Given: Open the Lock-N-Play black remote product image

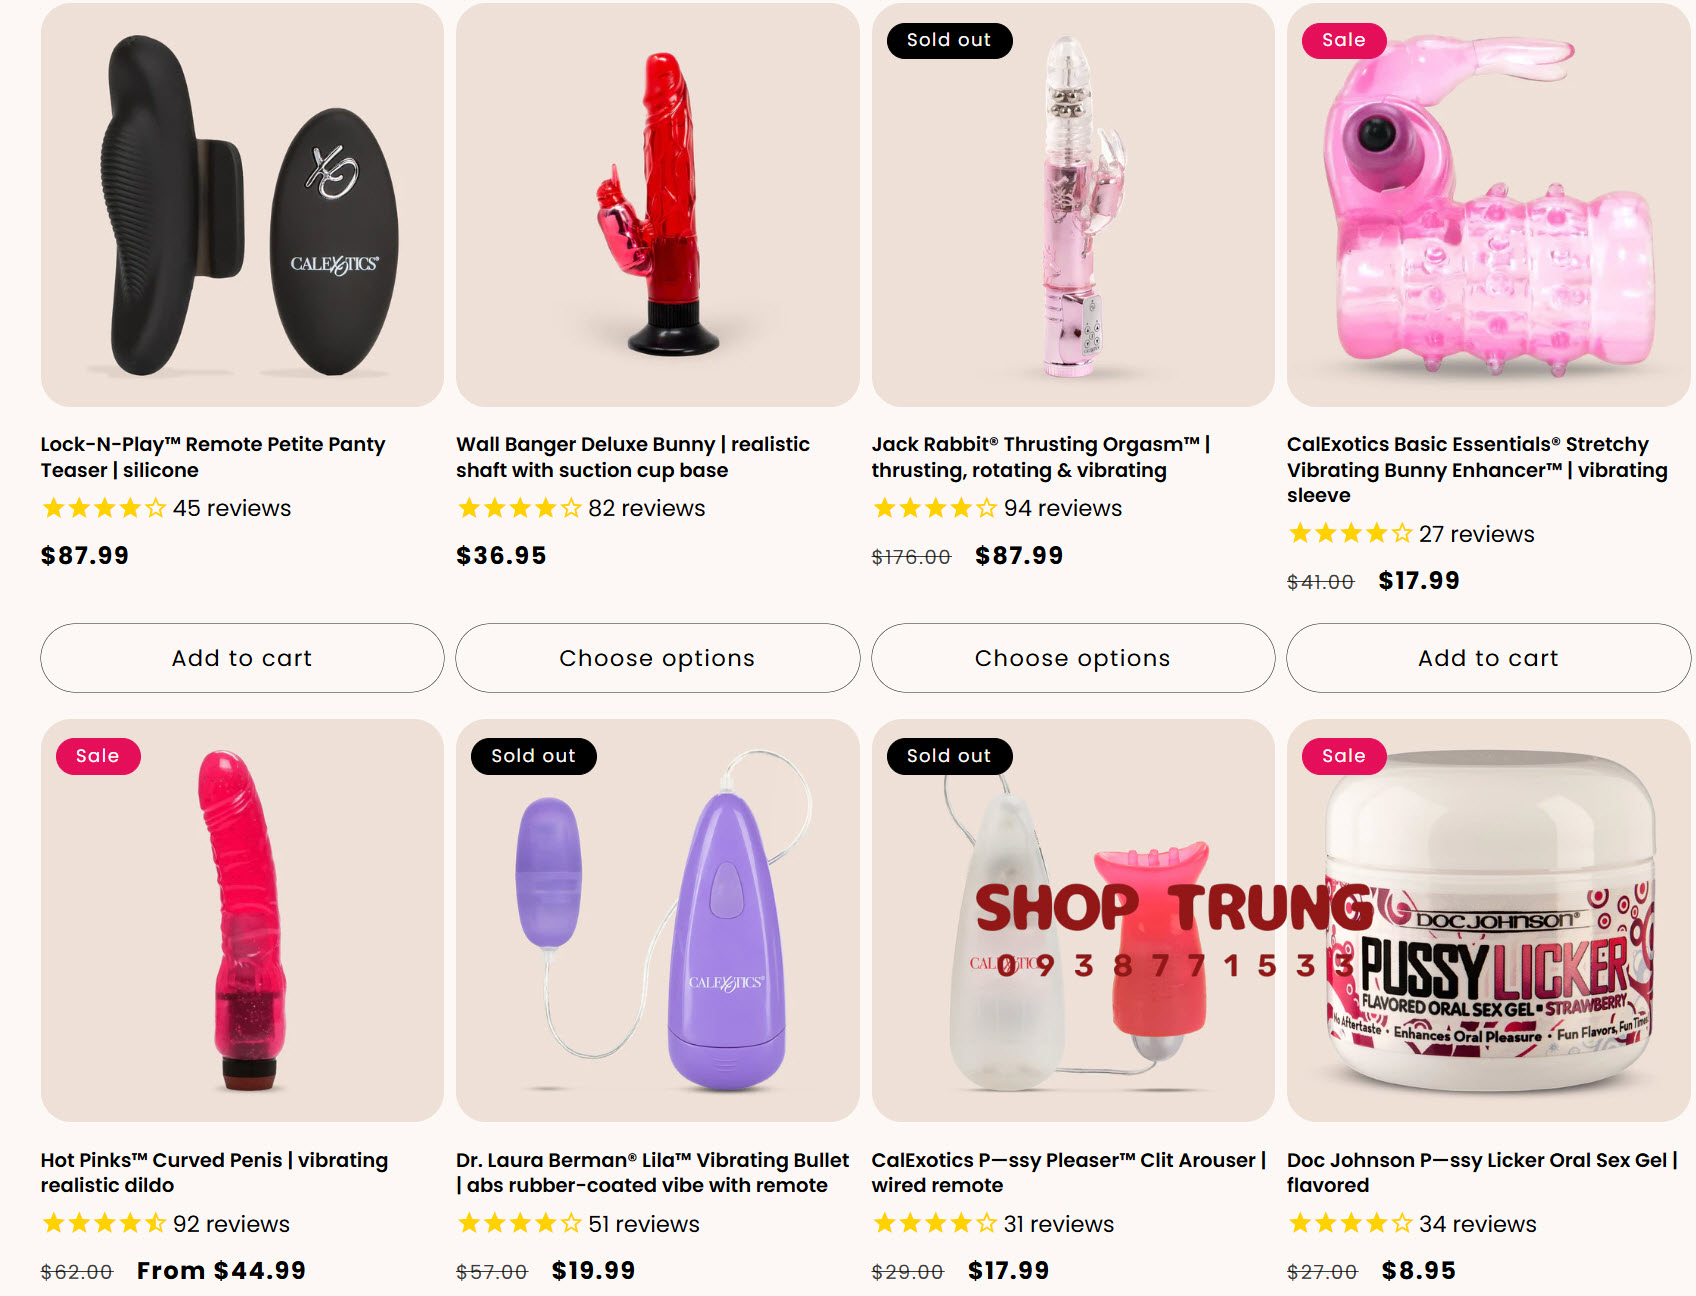Looking at the screenshot, I should [x=242, y=205].
